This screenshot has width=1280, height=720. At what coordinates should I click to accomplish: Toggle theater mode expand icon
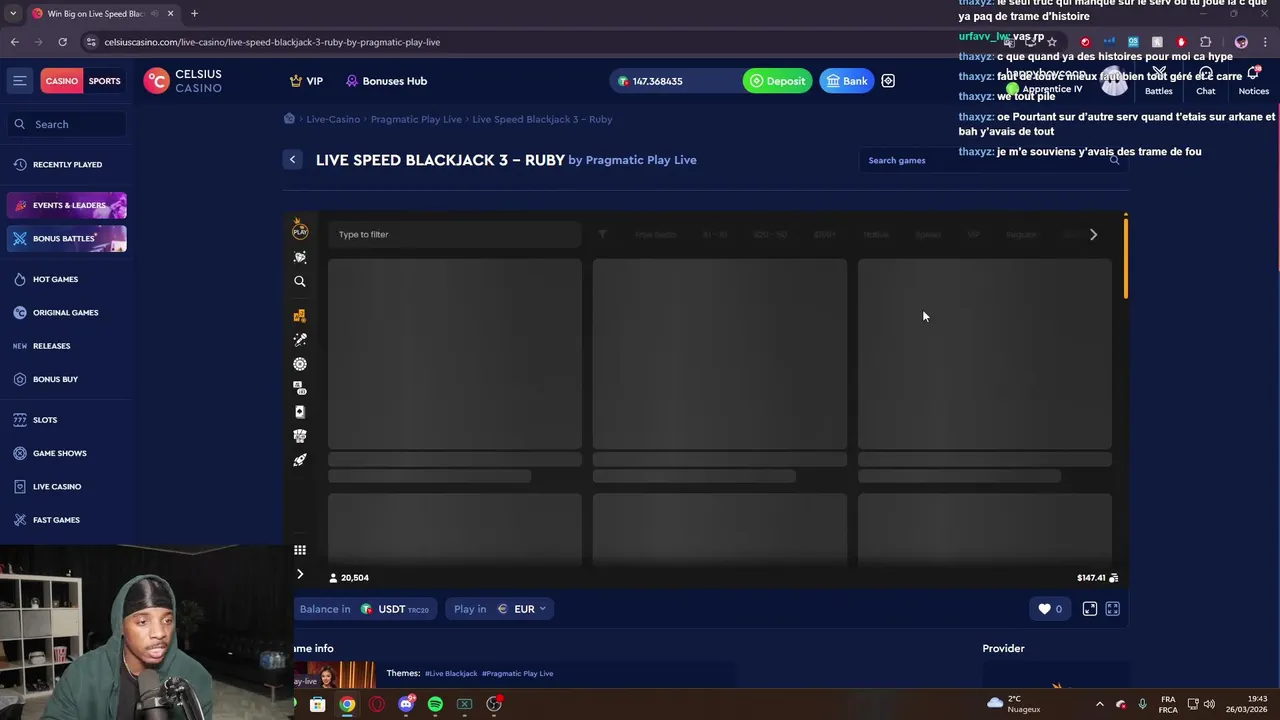point(1090,609)
